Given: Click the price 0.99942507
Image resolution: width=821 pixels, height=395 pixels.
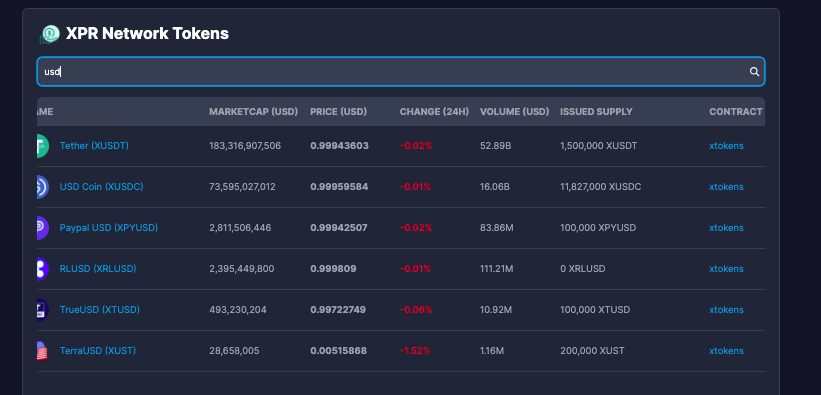Looking at the screenshot, I should pyautogui.click(x=339, y=228).
